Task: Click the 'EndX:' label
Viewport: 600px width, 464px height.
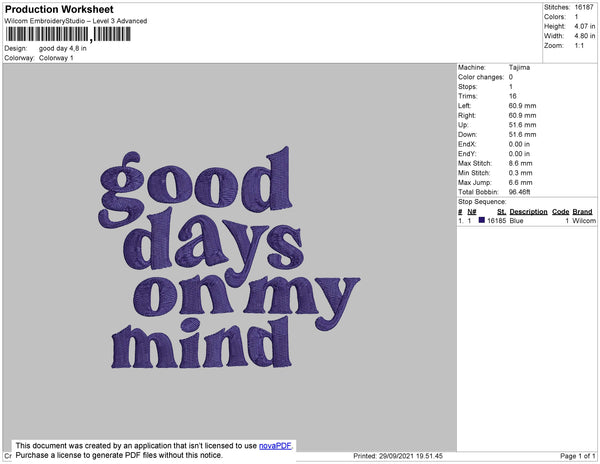Action: coord(467,144)
